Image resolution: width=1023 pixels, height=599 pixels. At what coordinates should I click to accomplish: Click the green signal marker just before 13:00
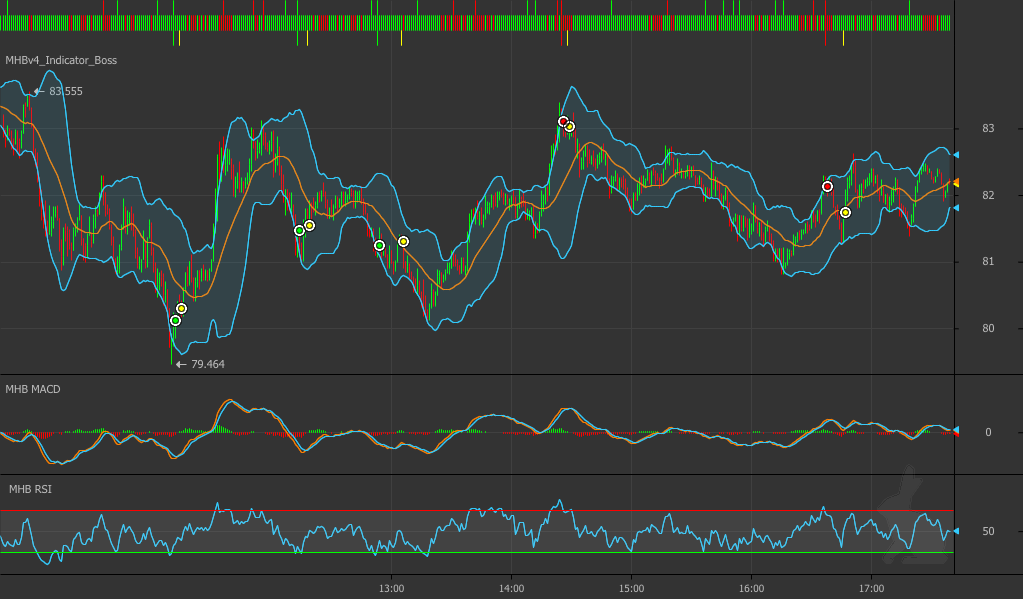[379, 245]
